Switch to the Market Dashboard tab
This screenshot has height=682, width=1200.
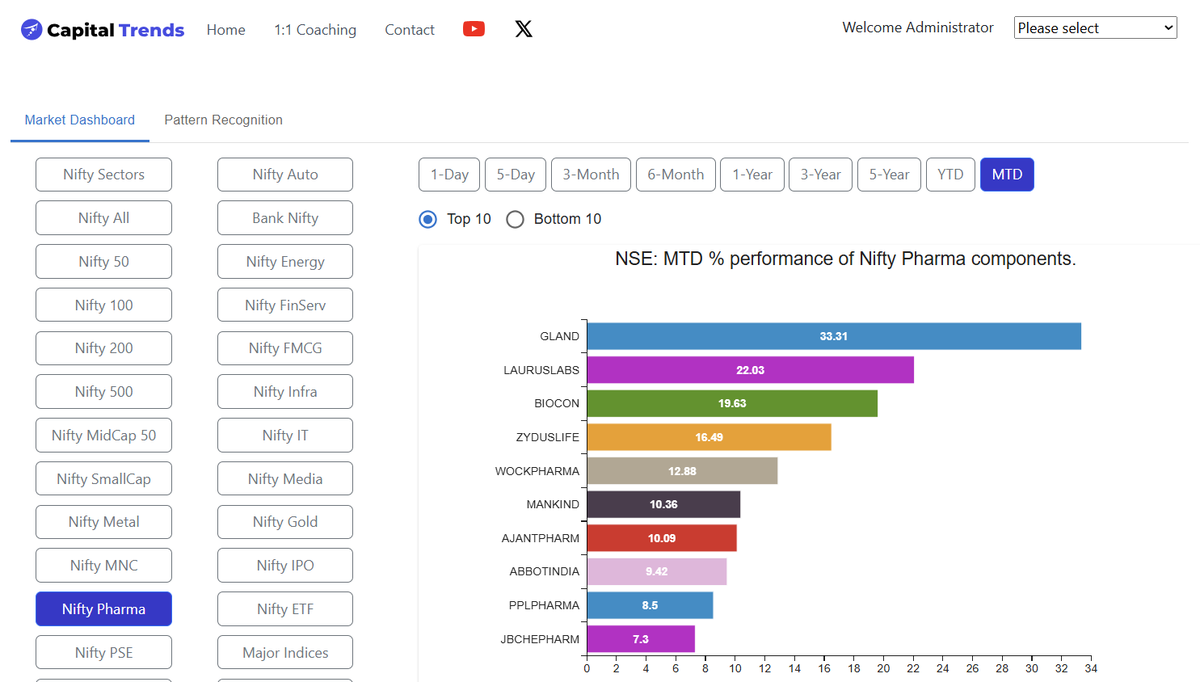(x=80, y=120)
